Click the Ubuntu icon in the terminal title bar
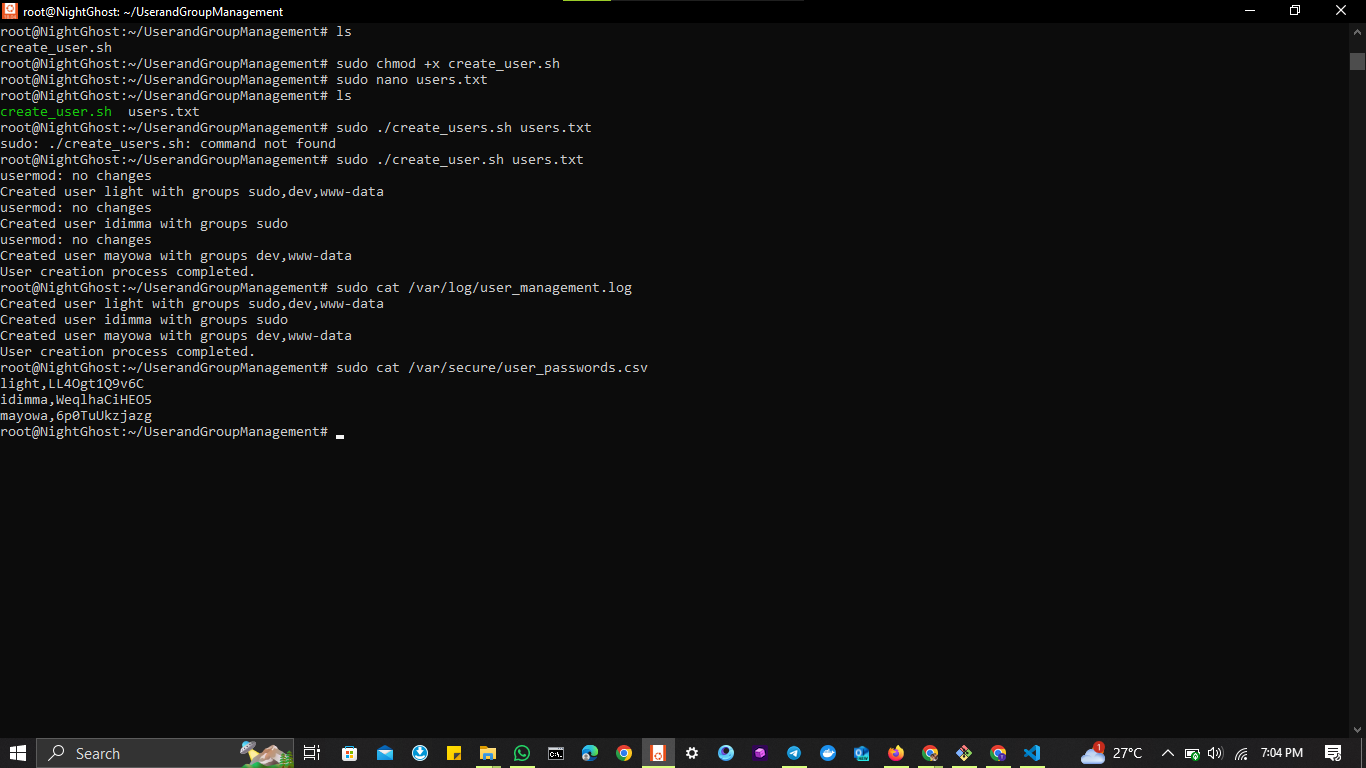 [x=10, y=11]
